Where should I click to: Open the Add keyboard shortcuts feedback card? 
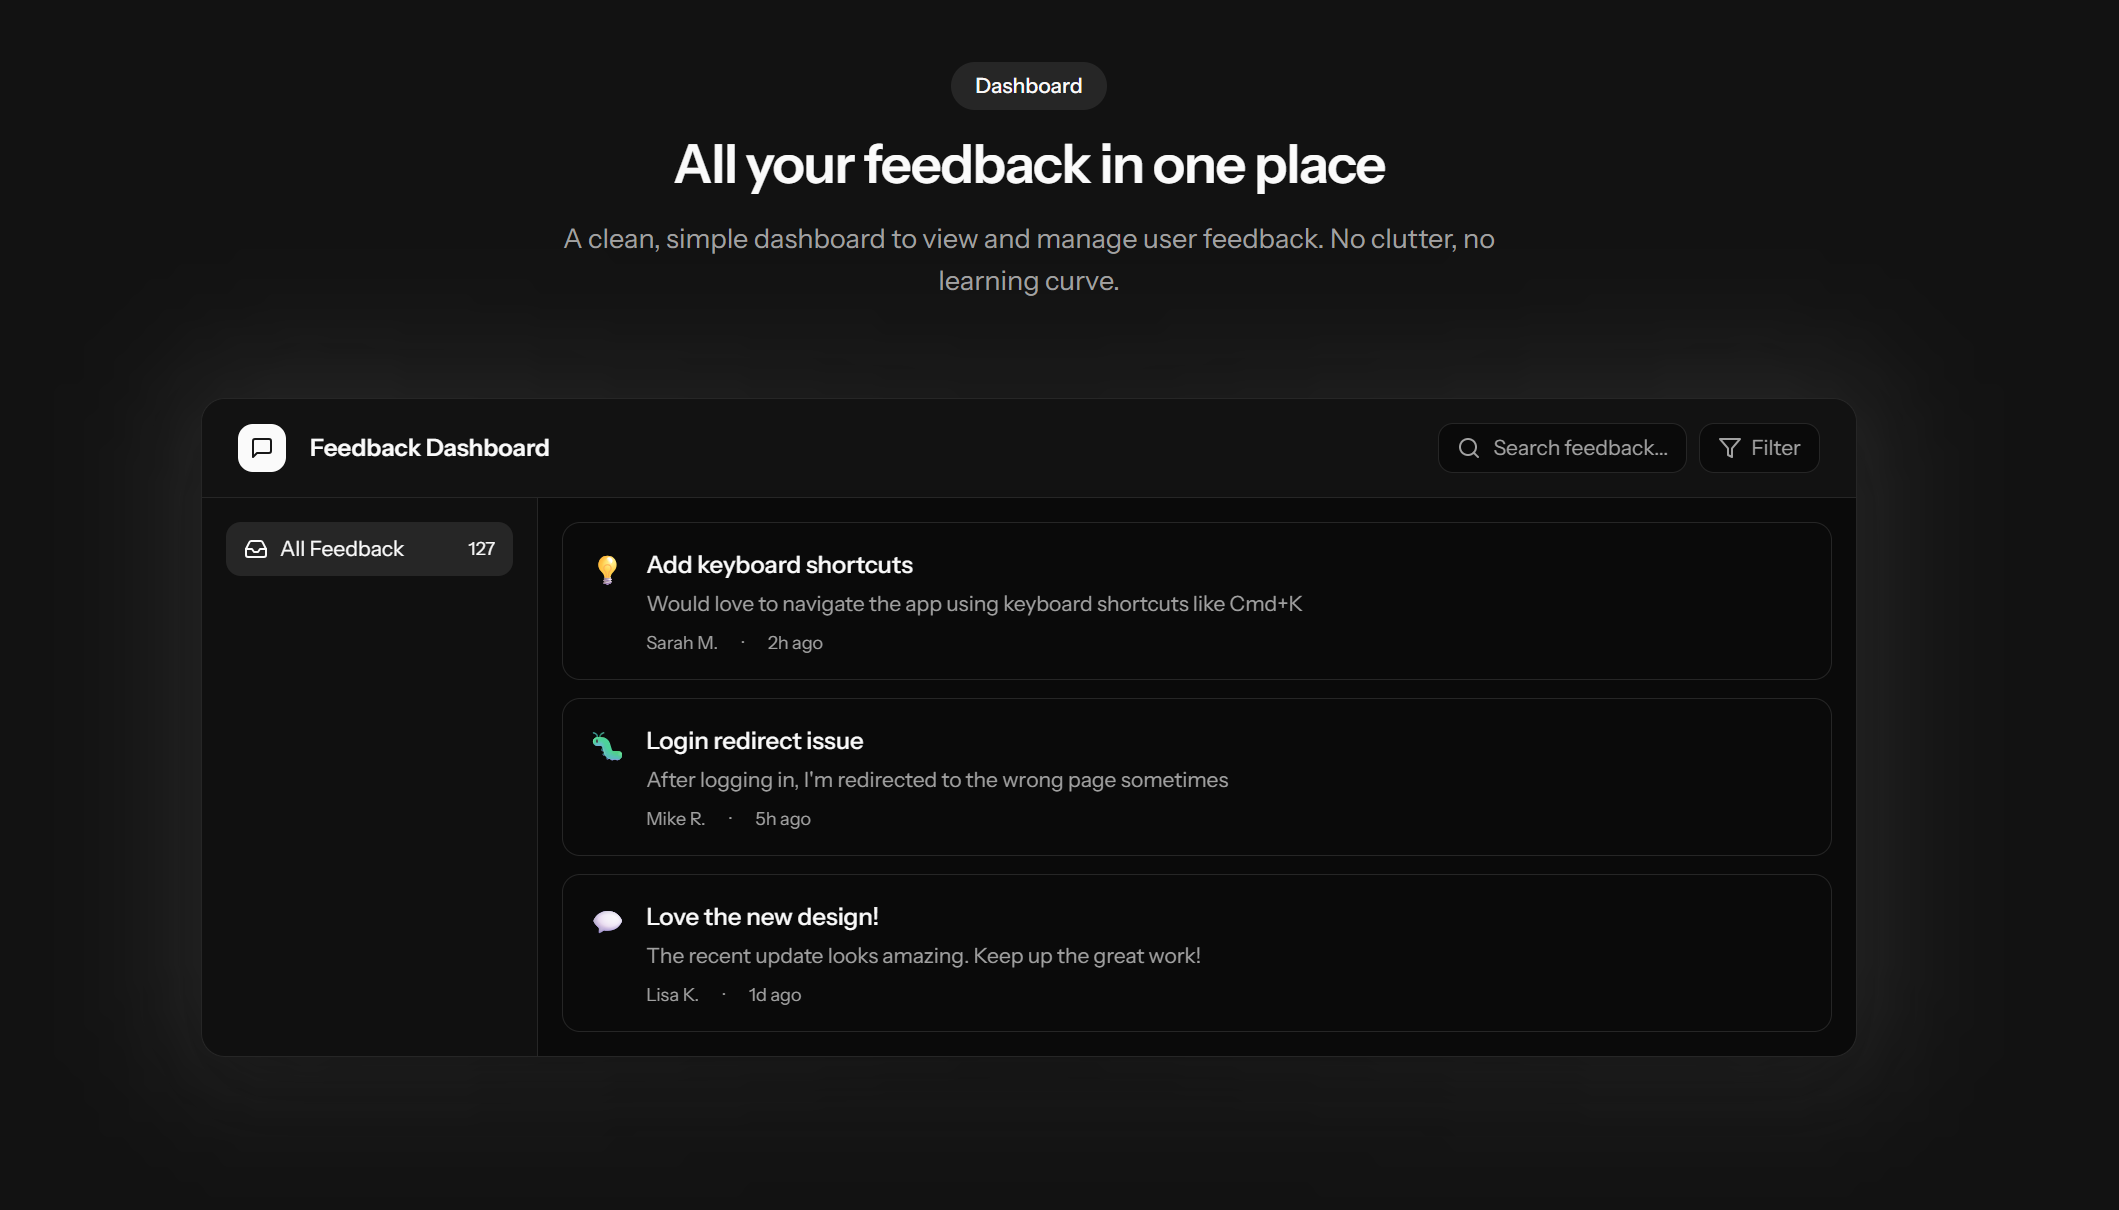pyautogui.click(x=1196, y=600)
